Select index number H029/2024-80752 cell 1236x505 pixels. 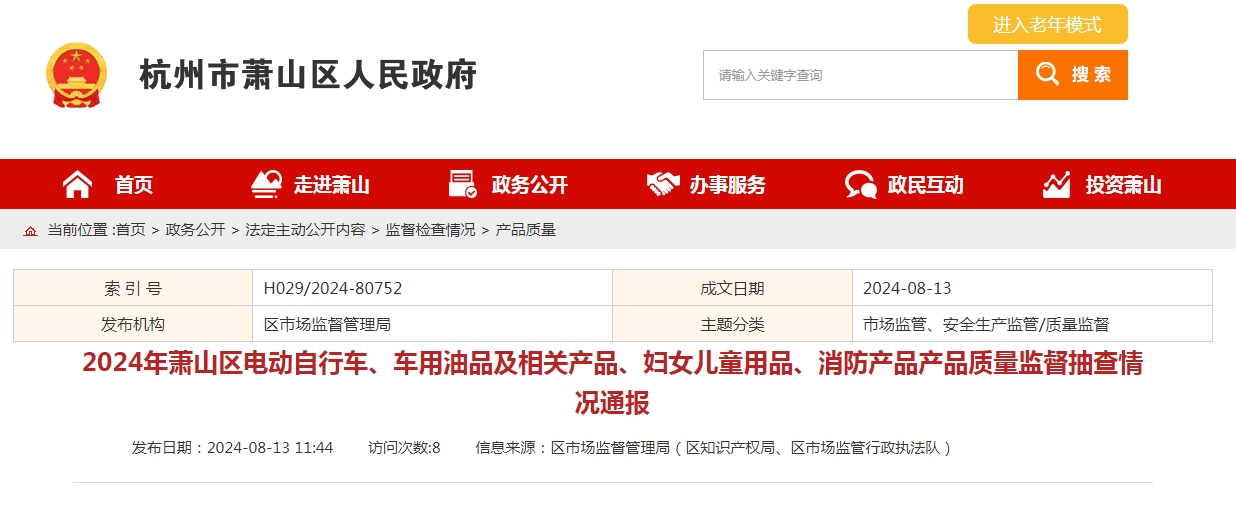pos(432,288)
